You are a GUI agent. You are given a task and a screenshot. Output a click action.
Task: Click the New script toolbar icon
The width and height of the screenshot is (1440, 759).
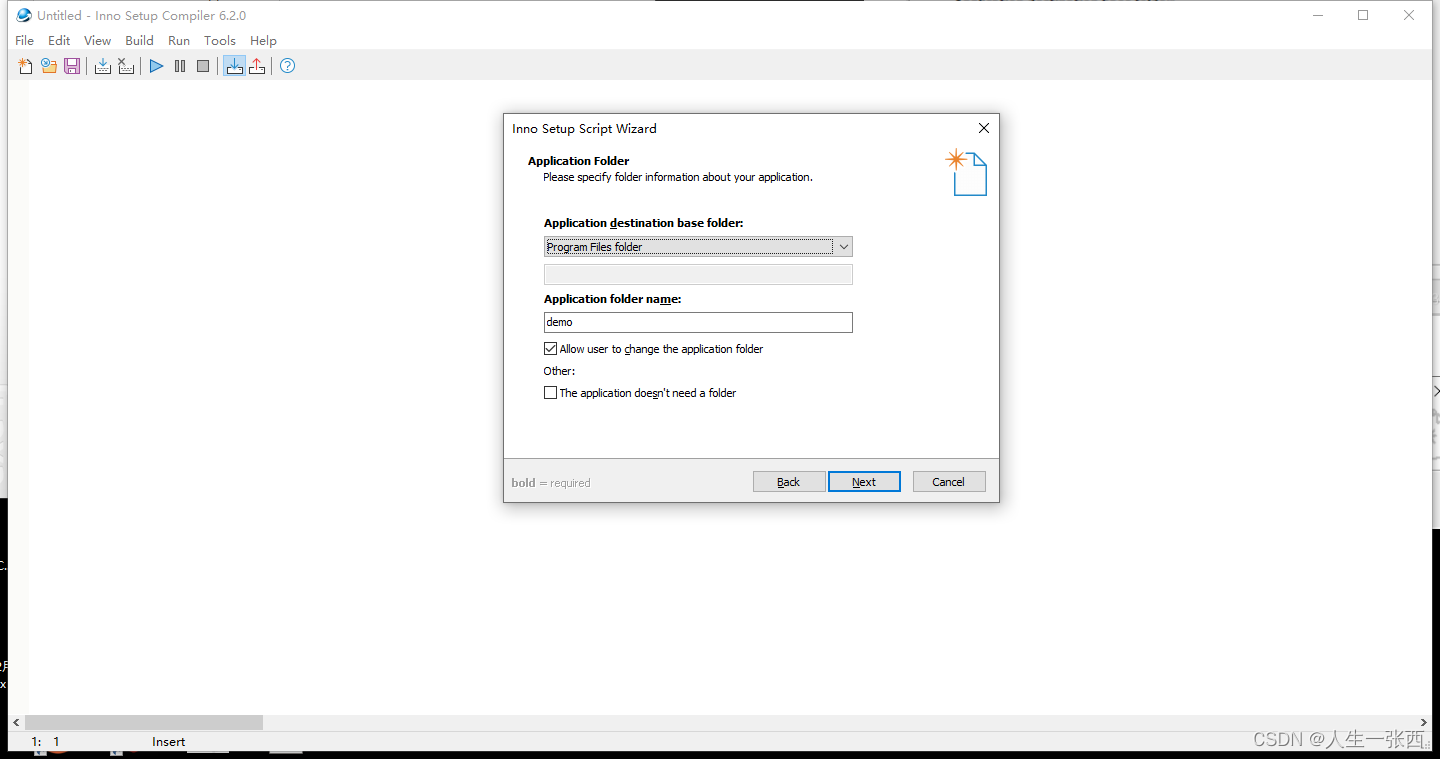pos(25,66)
